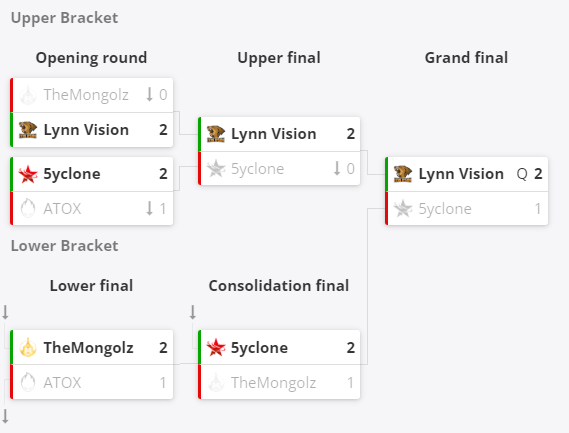Click 5yclone red star in Consolidation final
569x433 pixels.
[216, 348]
